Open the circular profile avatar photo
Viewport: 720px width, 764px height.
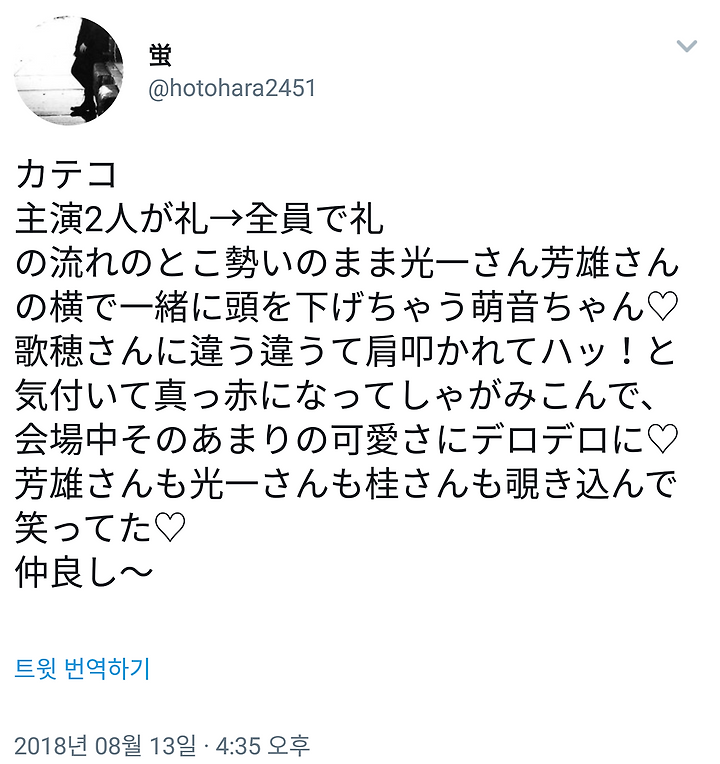(x=69, y=70)
